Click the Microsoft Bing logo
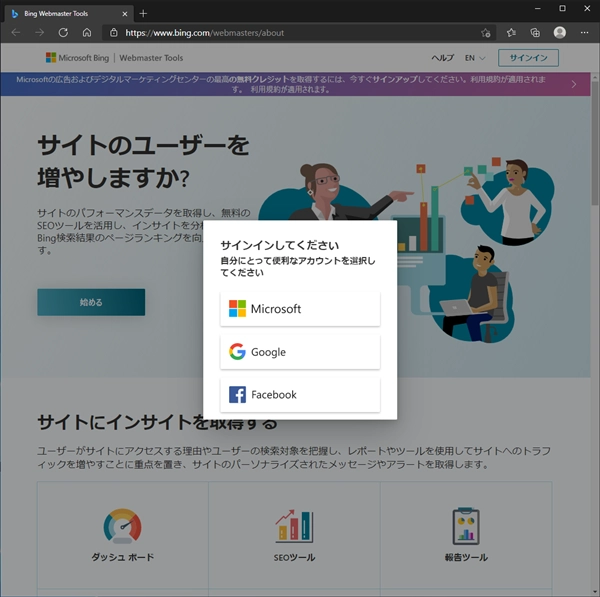Image resolution: width=600 pixels, height=597 pixels. coord(77,58)
